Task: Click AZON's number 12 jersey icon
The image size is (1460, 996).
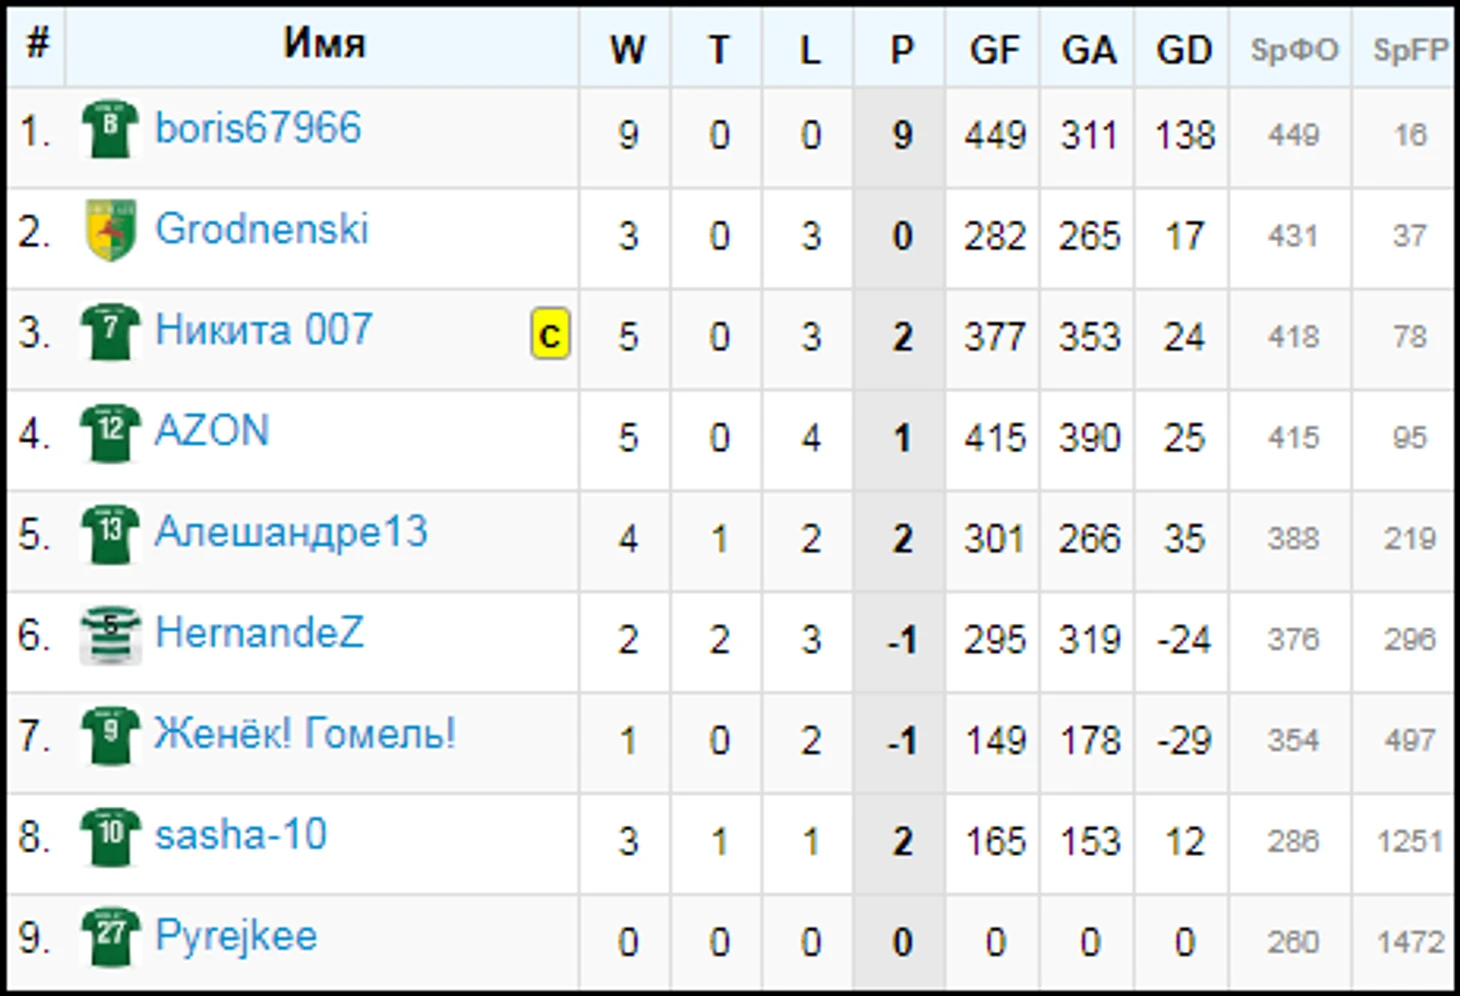Action: (x=109, y=432)
